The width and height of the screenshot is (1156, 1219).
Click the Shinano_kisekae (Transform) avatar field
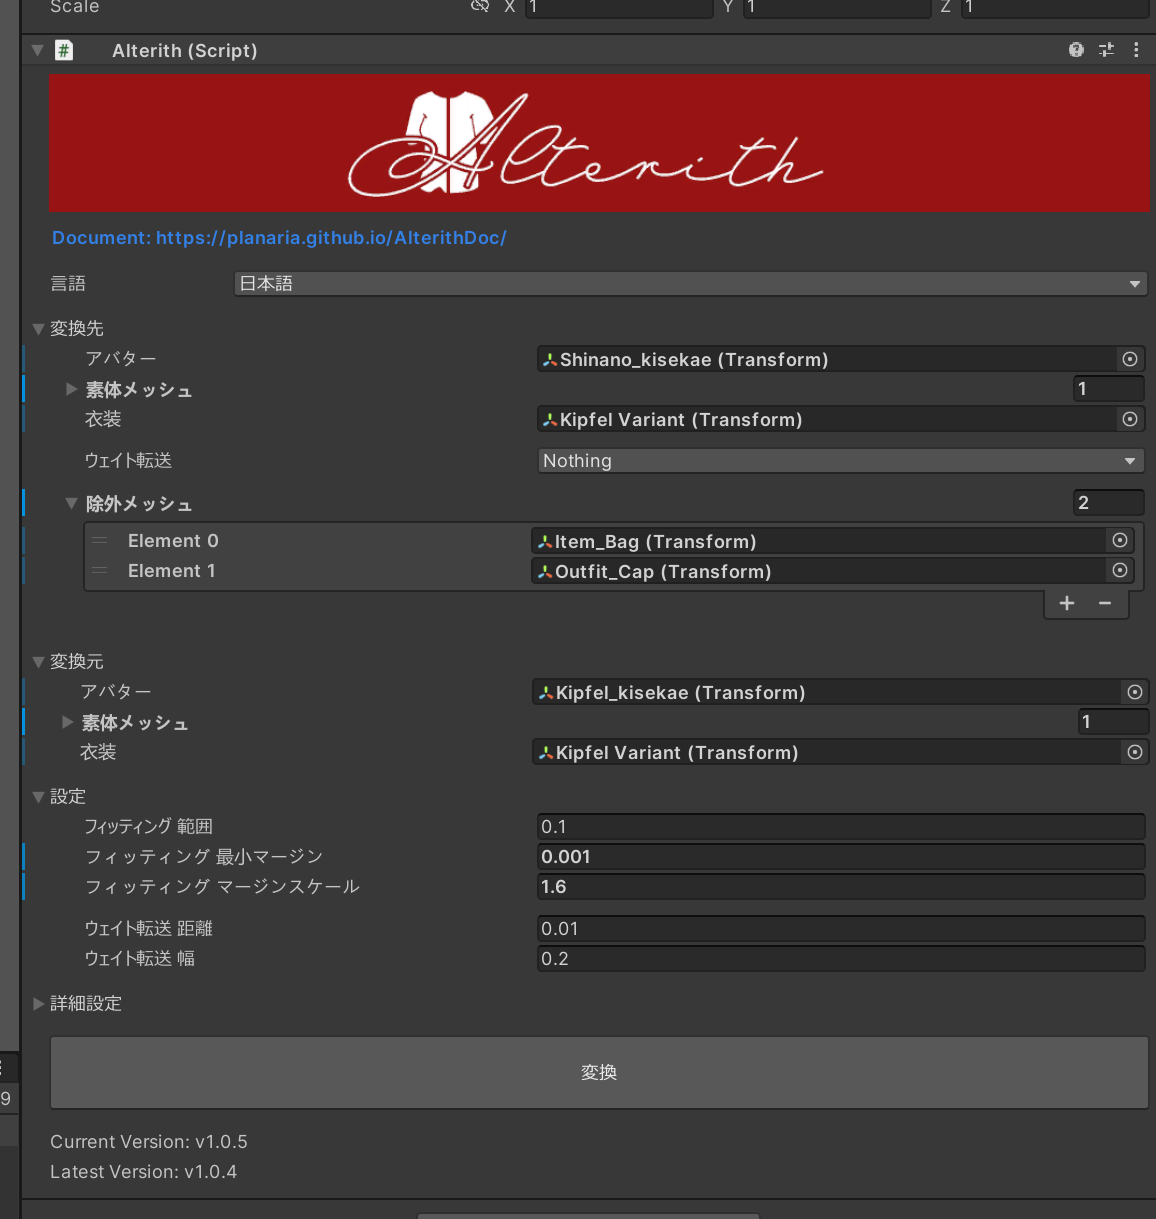click(827, 359)
